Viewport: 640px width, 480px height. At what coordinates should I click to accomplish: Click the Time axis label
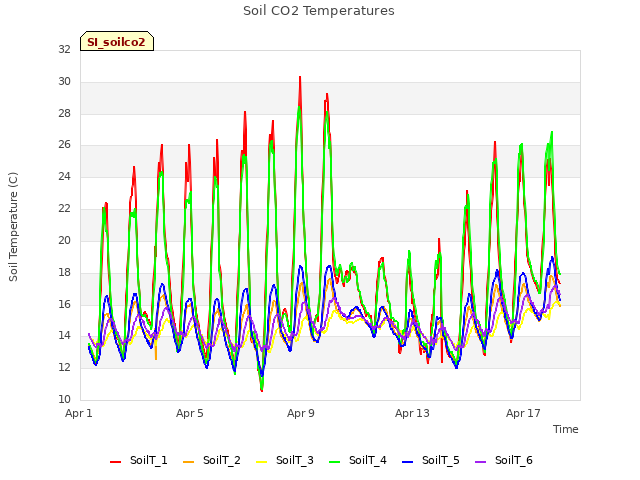click(x=566, y=429)
